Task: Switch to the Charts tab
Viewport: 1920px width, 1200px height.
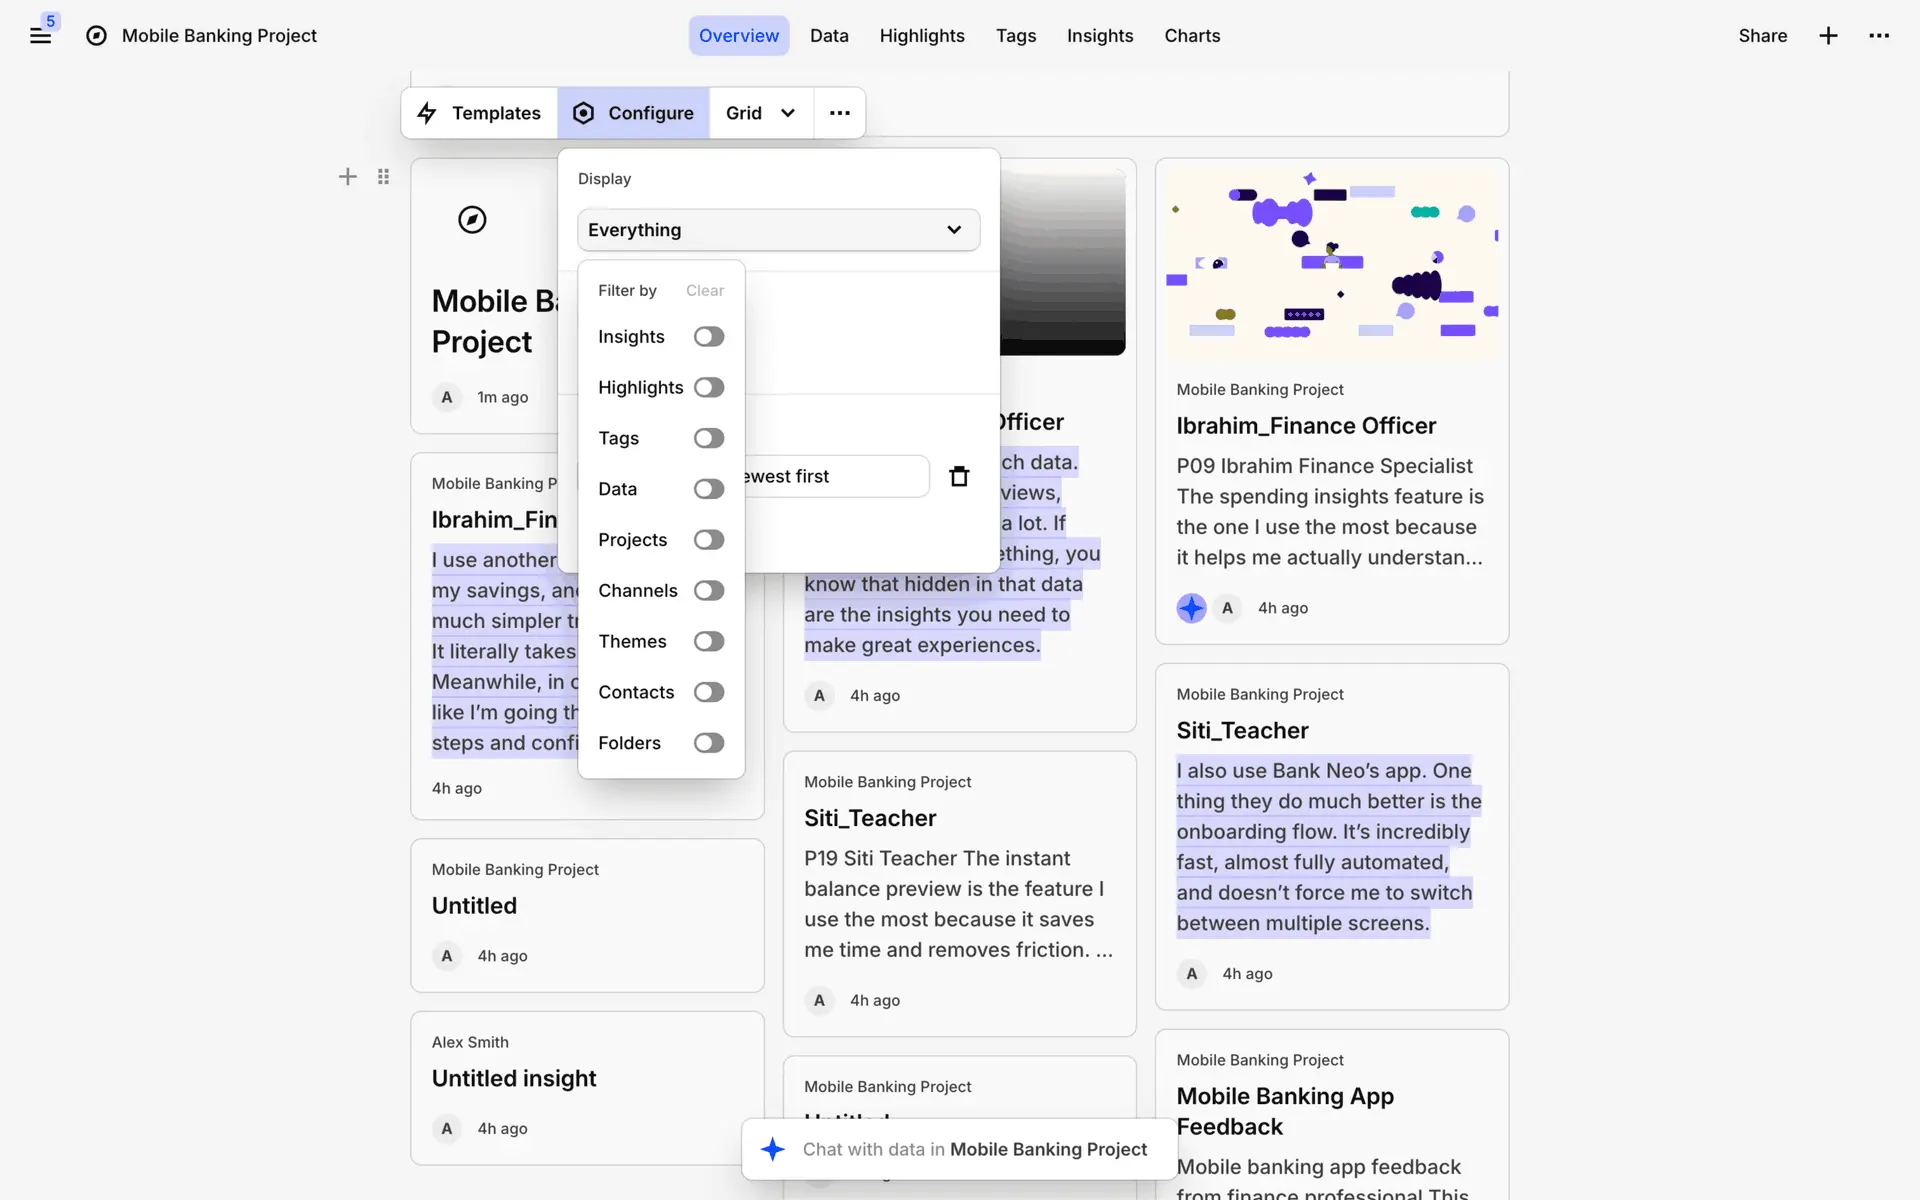Action: 1192,36
